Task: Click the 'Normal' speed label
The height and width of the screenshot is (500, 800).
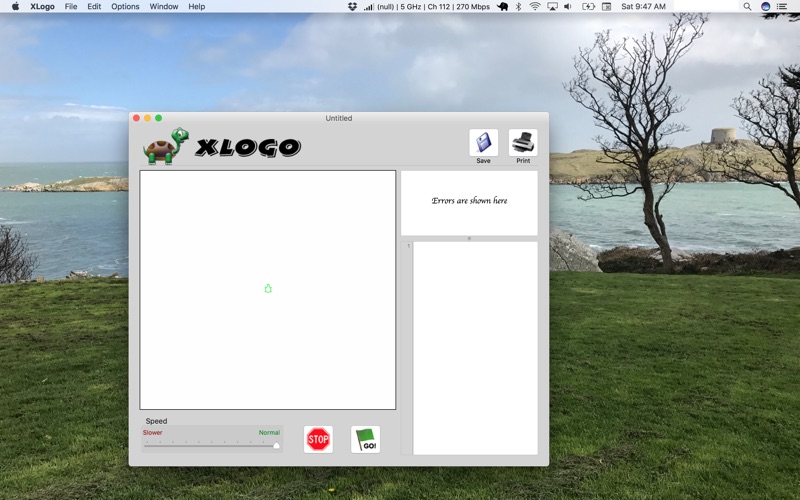Action: pos(269,433)
